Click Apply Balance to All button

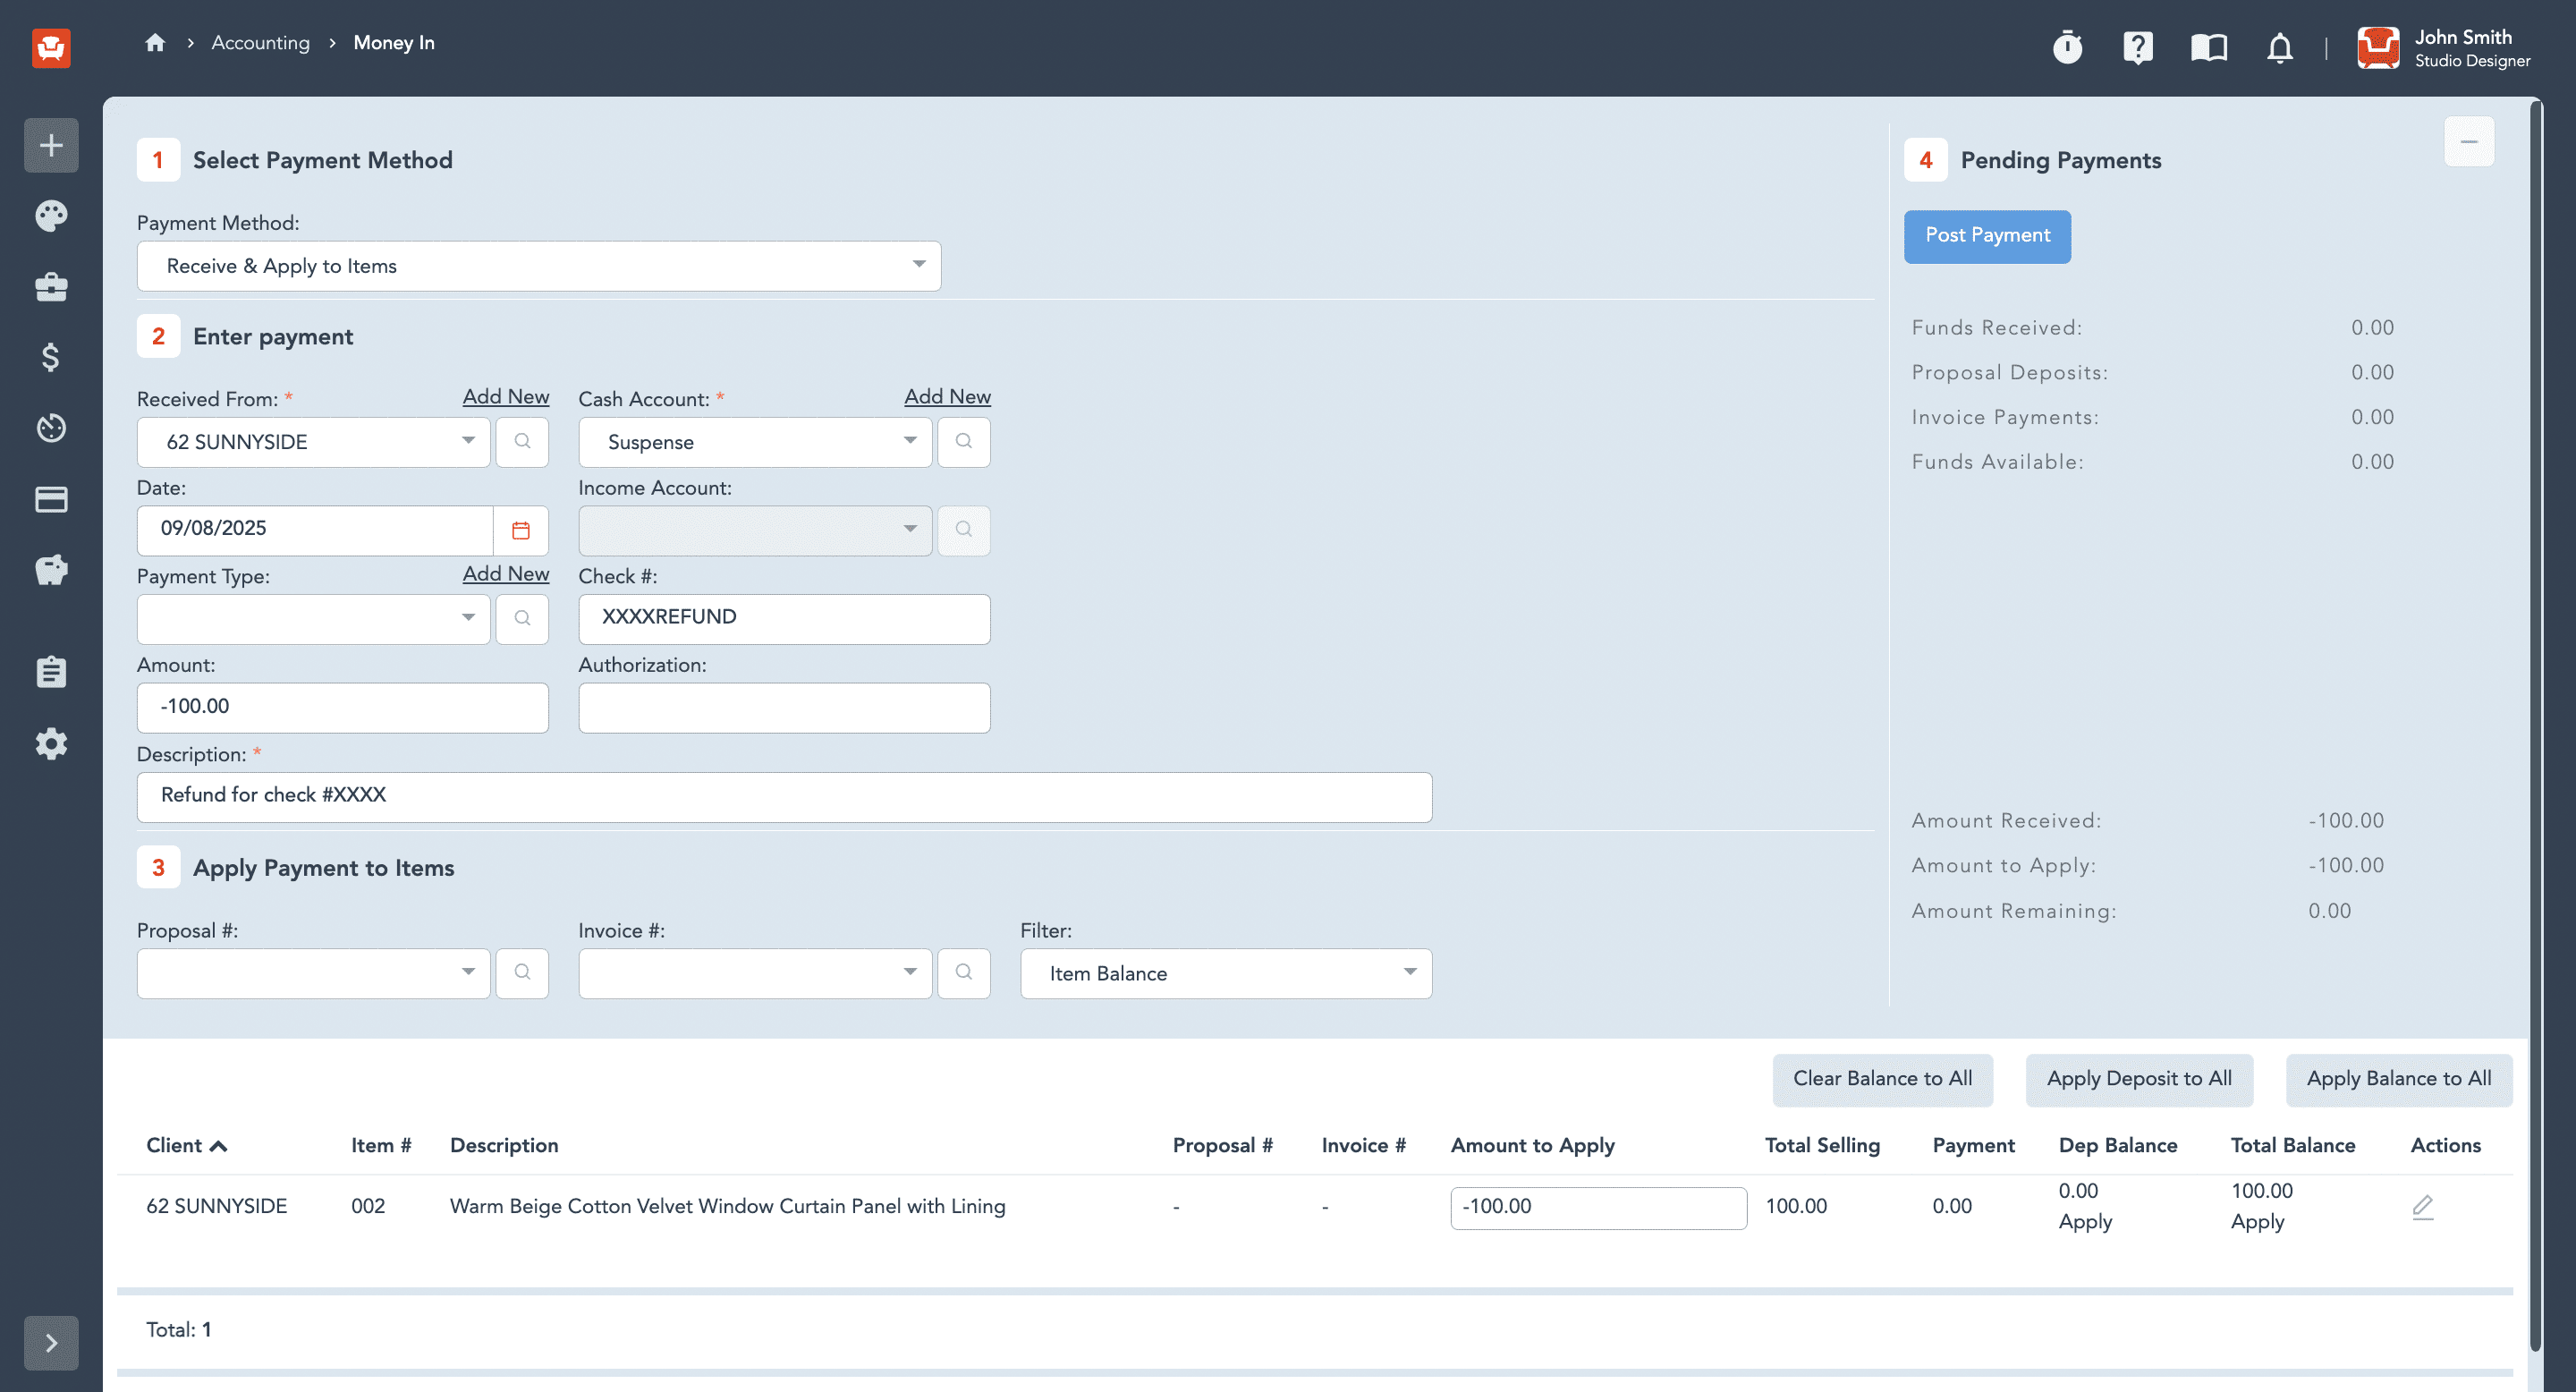pos(2399,1079)
